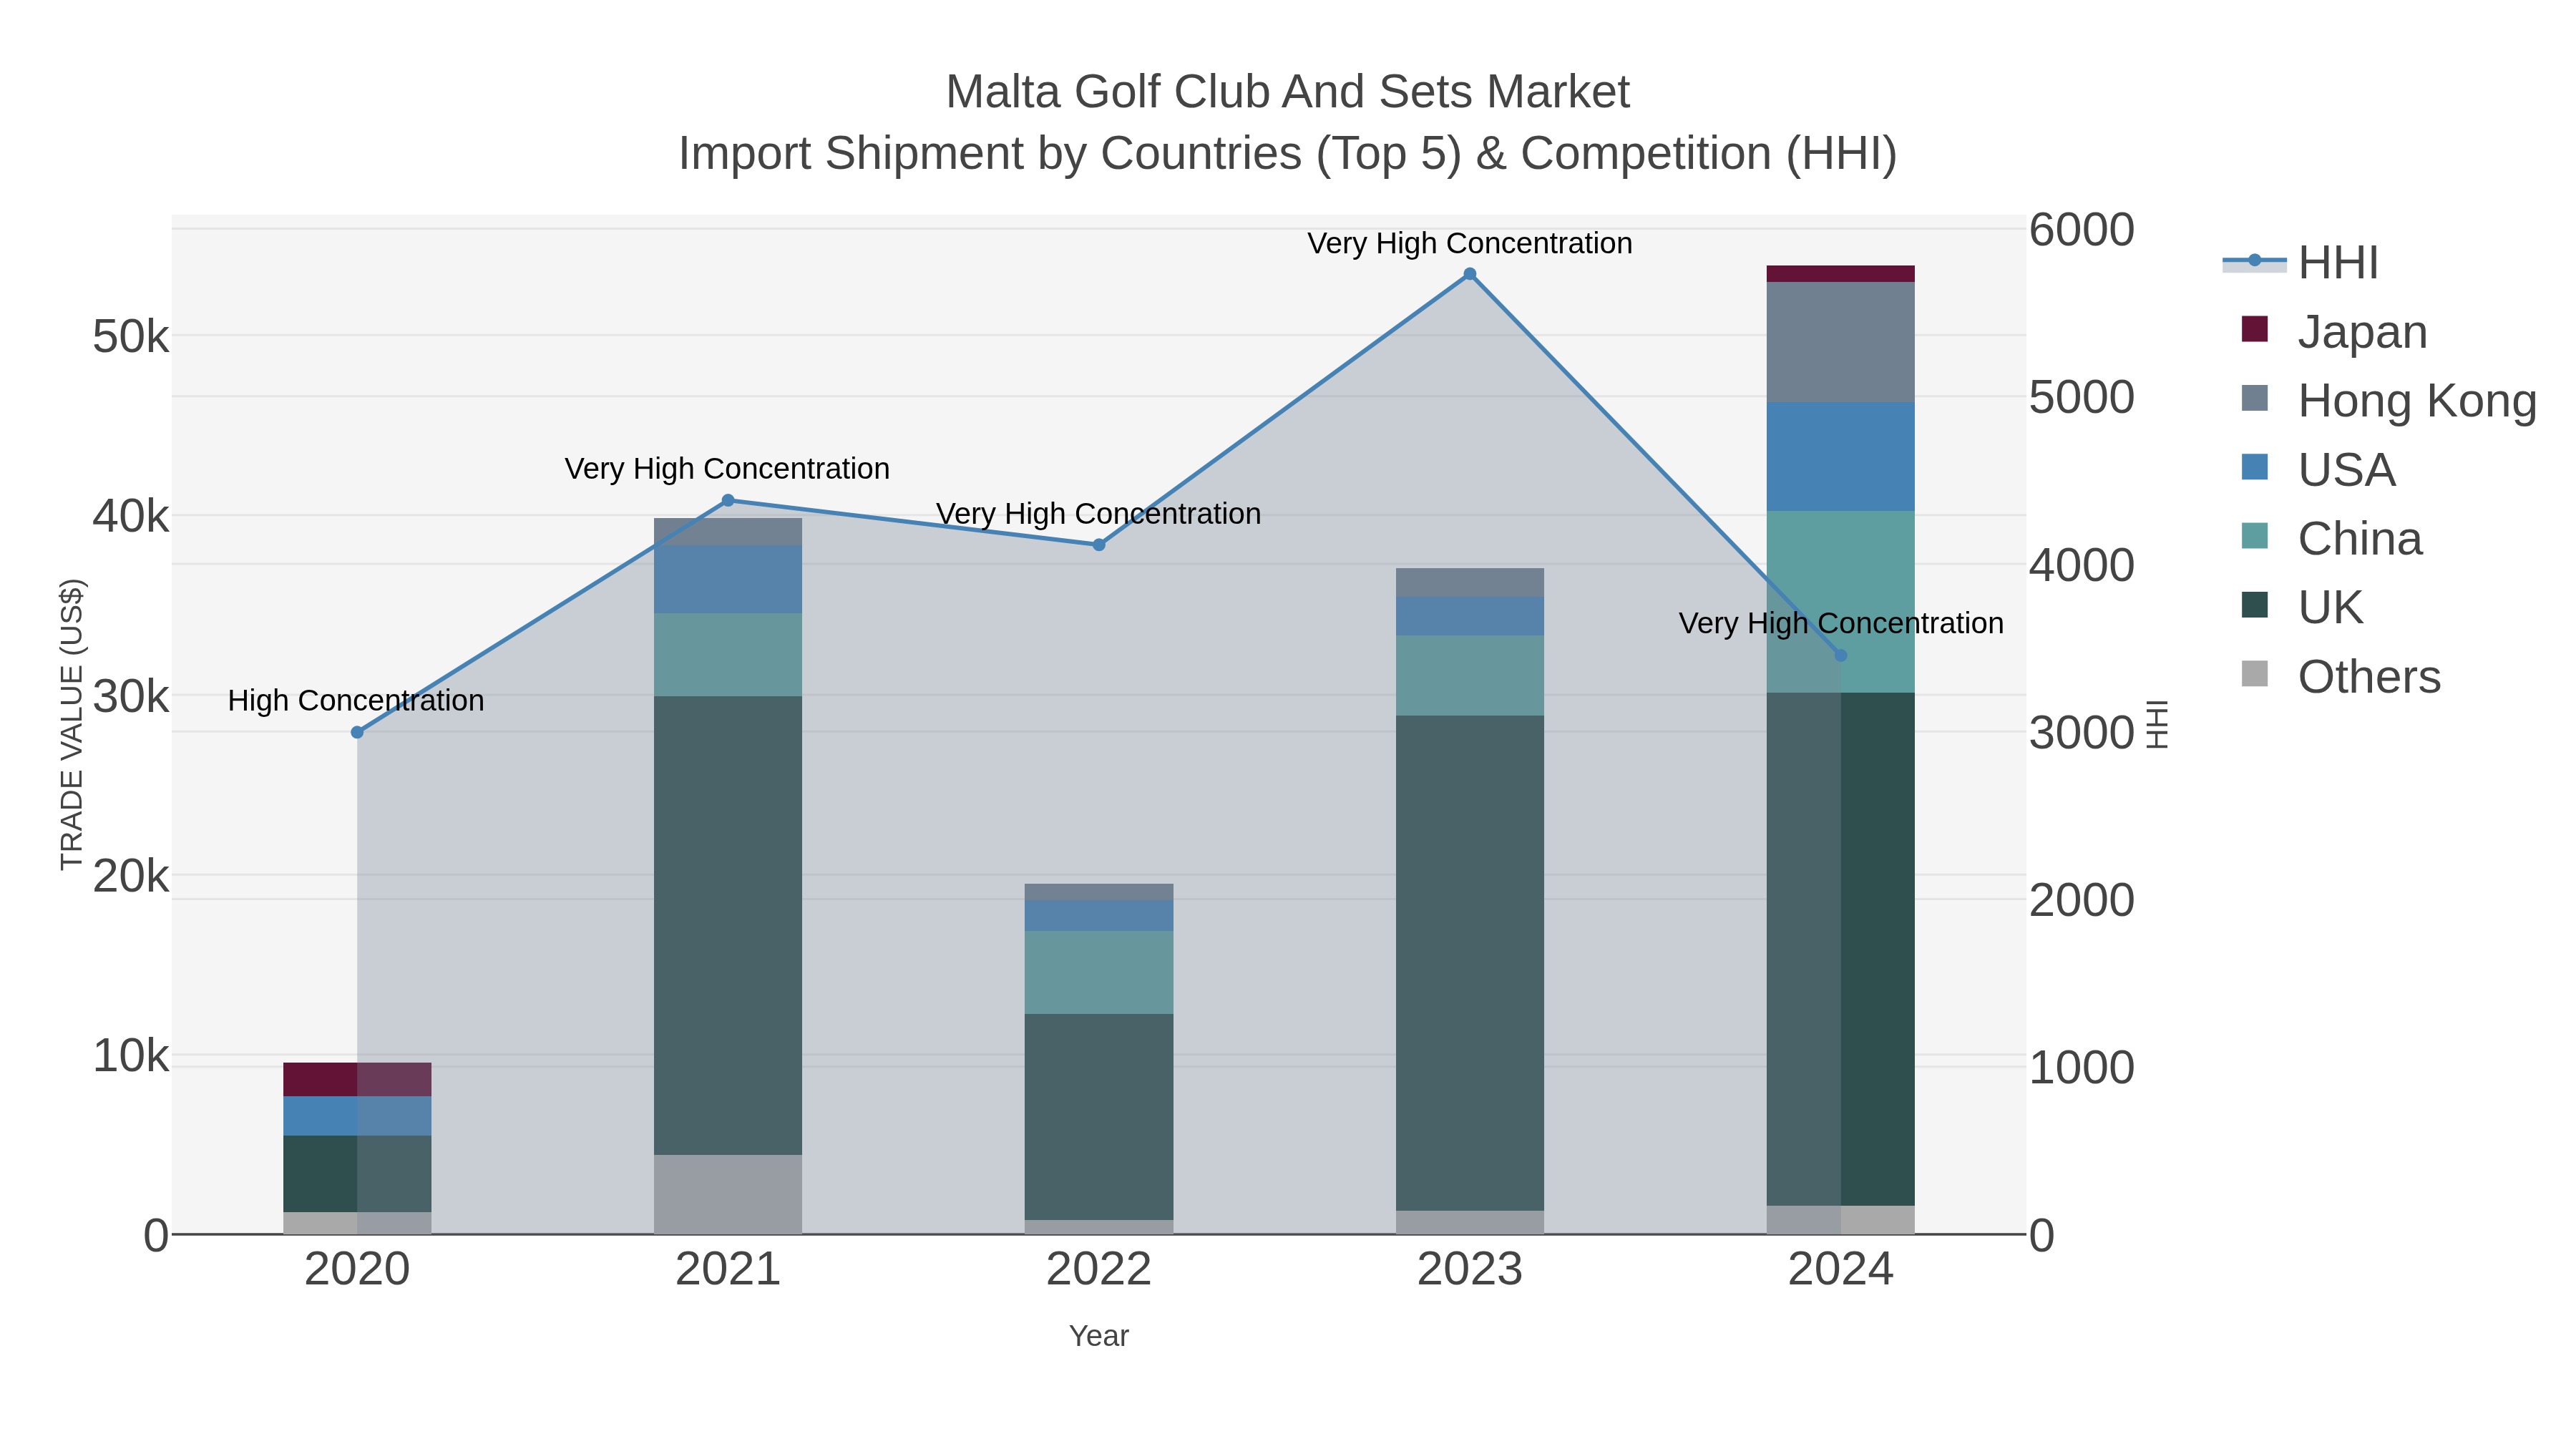Toggle the USA legend entry
The image size is (2576, 1449).
2318,469
